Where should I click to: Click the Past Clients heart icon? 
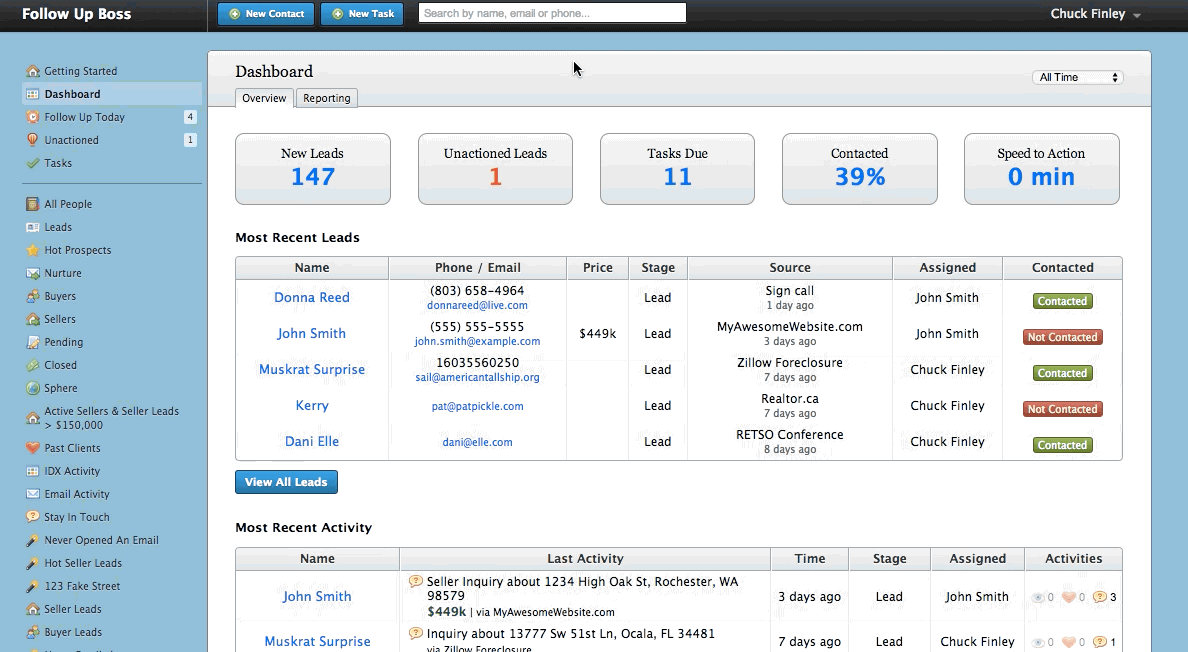point(33,448)
